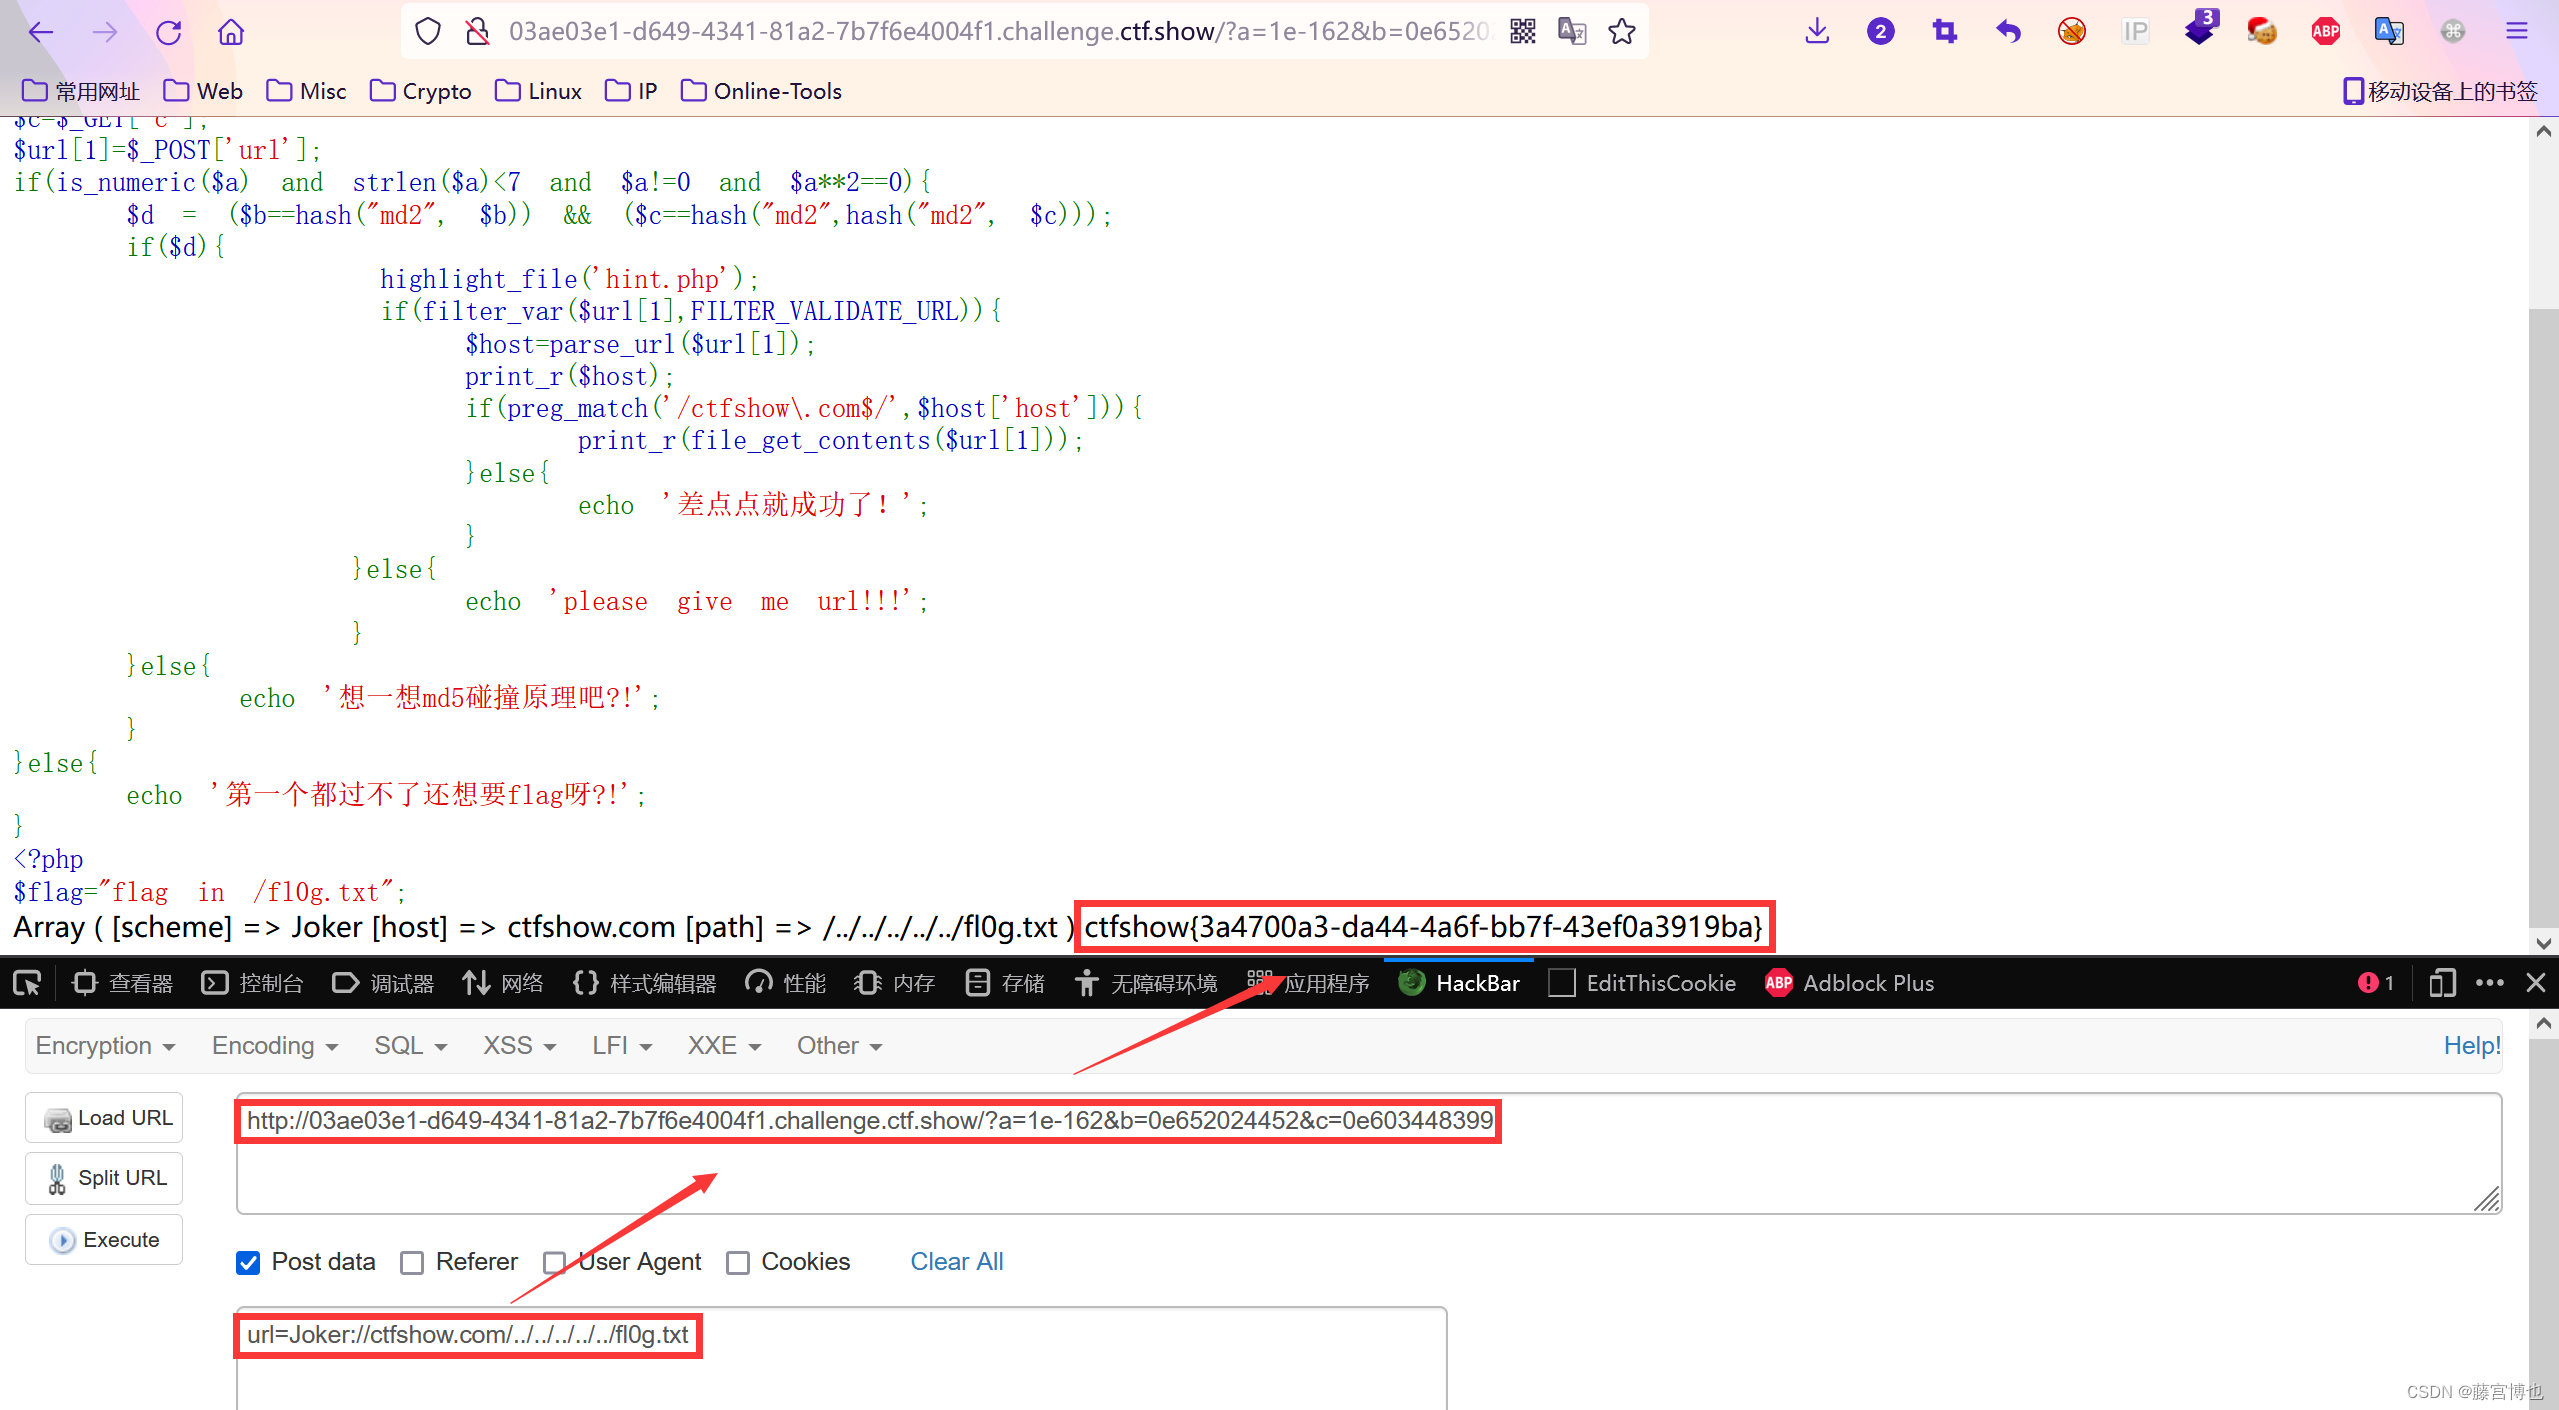Image resolution: width=2559 pixels, height=1410 pixels.
Task: Open the Firefox hamburger menu
Action: [x=2517, y=32]
